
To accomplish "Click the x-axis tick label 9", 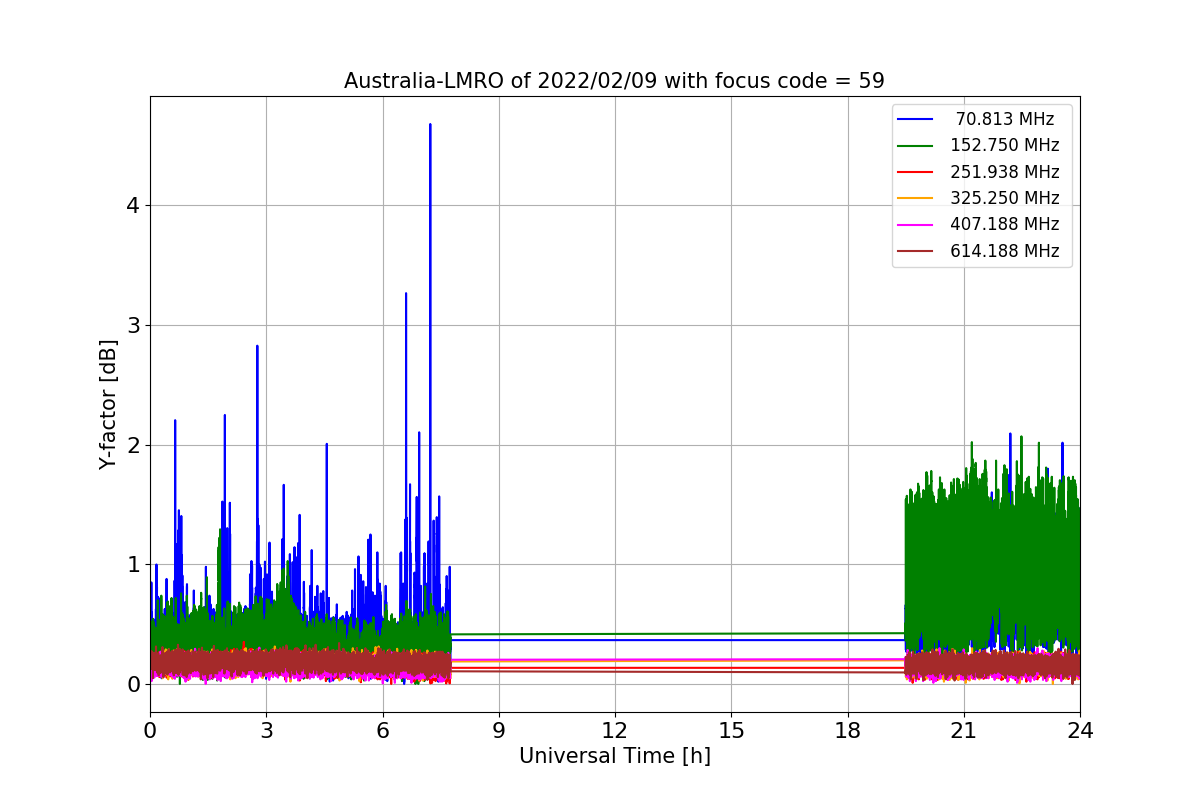I will (x=499, y=731).
